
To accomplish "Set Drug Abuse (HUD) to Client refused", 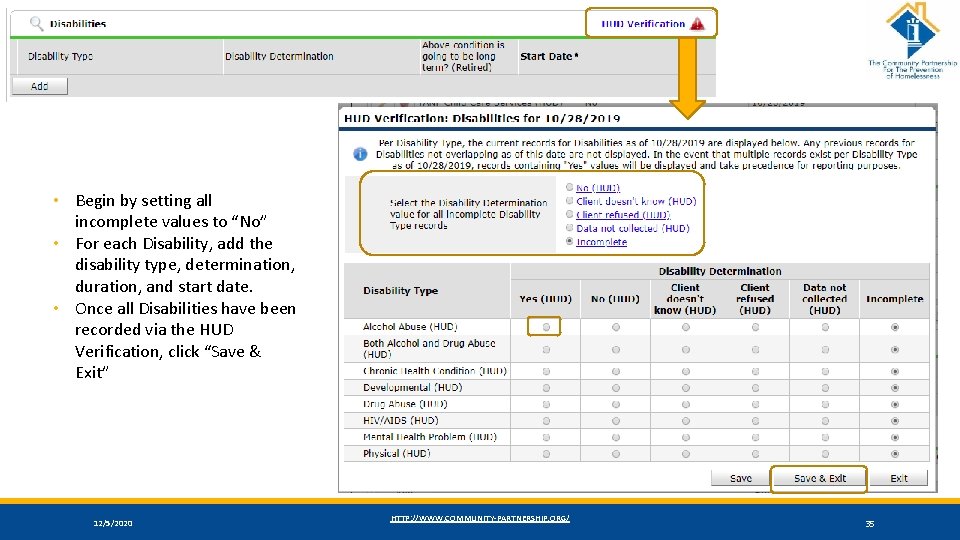I will 756,404.
